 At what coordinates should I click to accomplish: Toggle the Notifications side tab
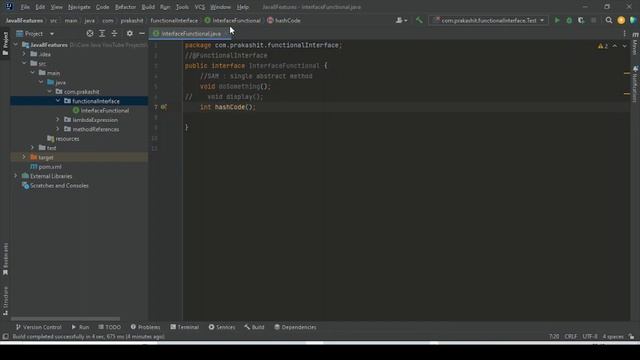635,85
